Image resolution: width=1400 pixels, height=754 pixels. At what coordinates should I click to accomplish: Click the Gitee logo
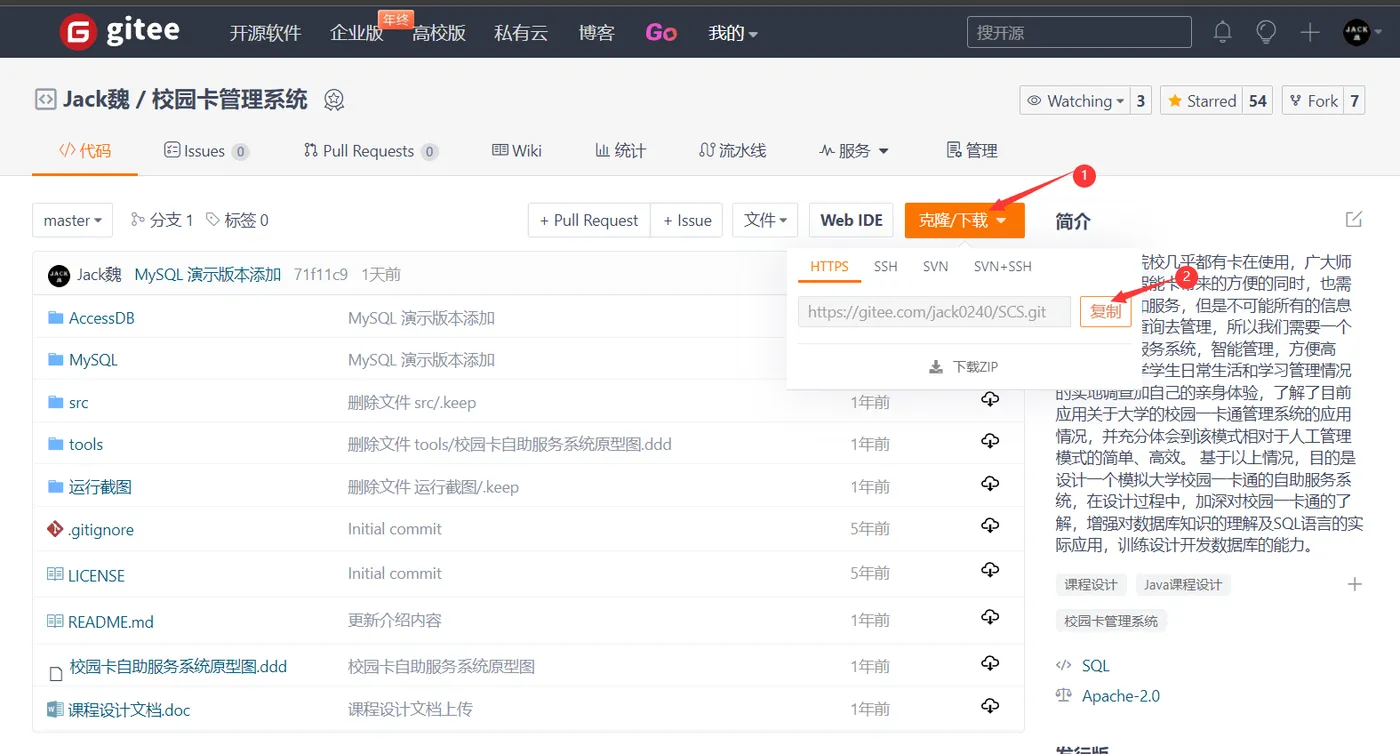[x=120, y=31]
